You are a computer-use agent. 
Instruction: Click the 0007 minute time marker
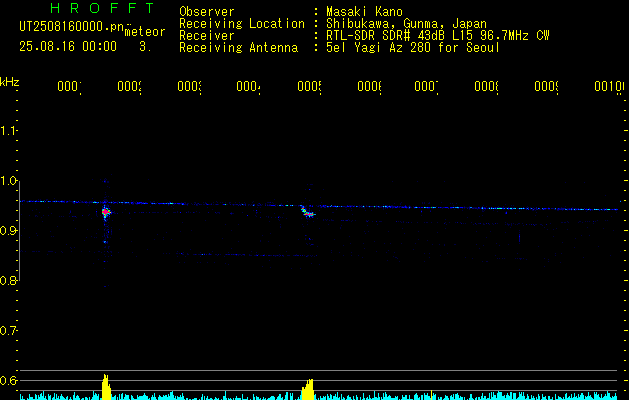click(426, 87)
